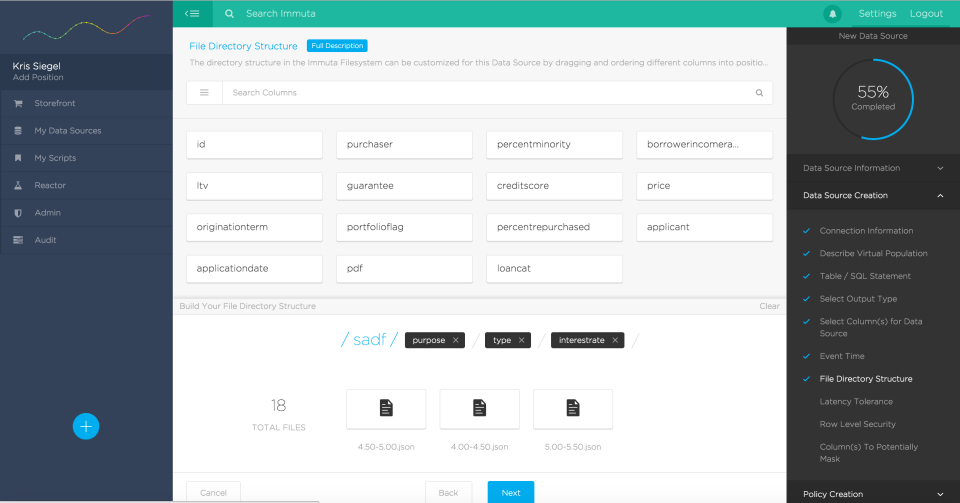Select the ltv column chip
The image size is (960, 503).
[x=254, y=186]
